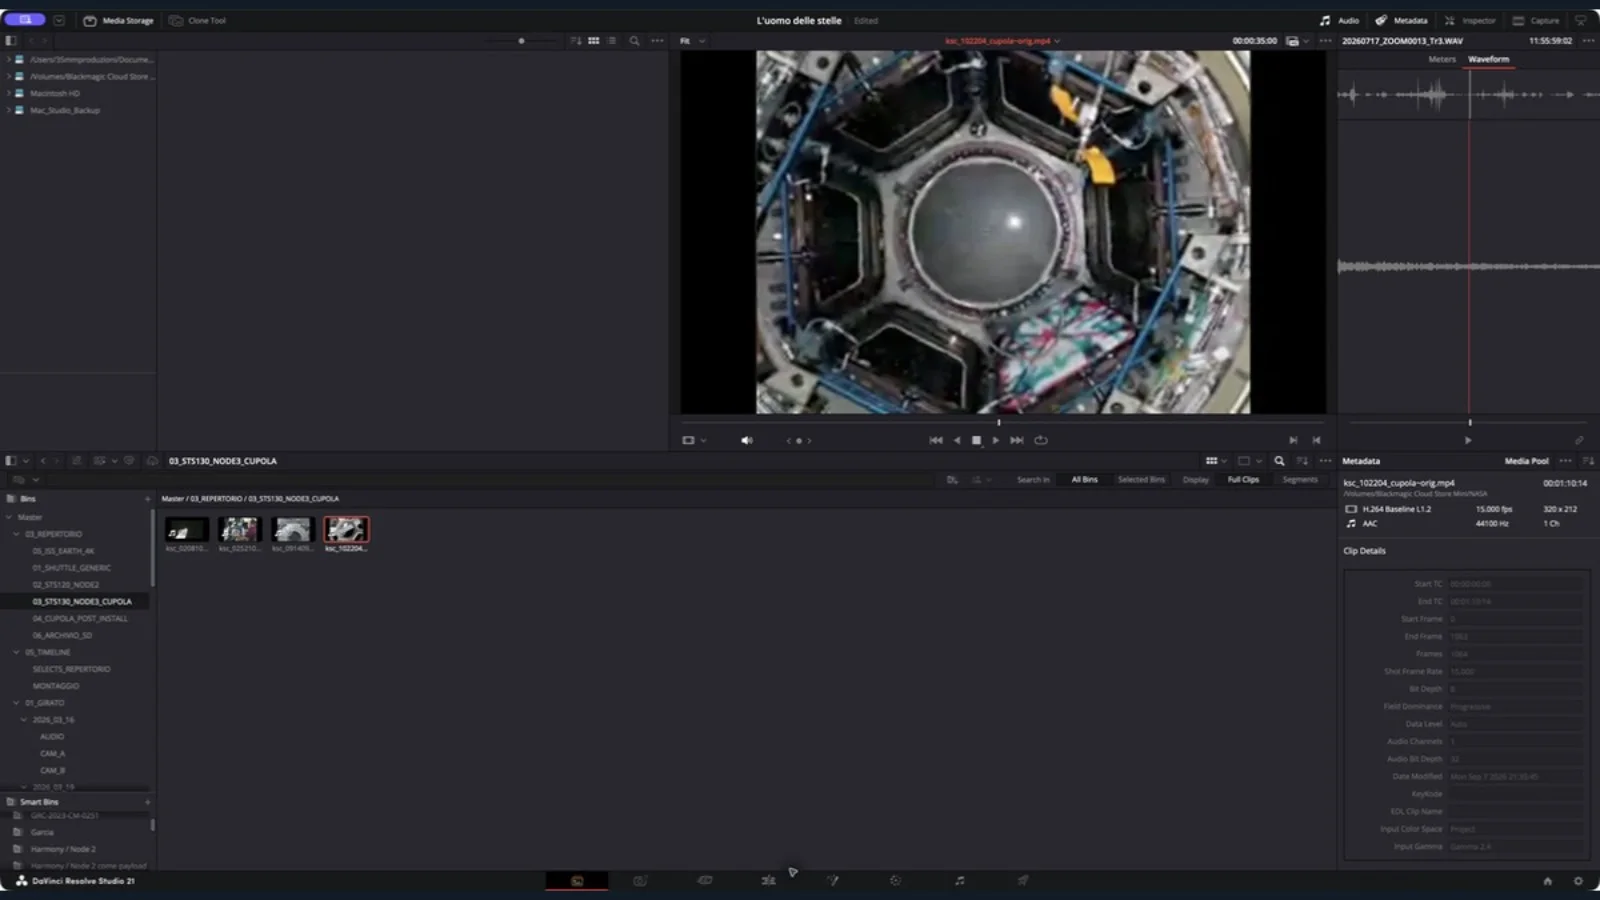Open the viewer Fit zoom dropdown
This screenshot has width=1600, height=900.
point(693,41)
